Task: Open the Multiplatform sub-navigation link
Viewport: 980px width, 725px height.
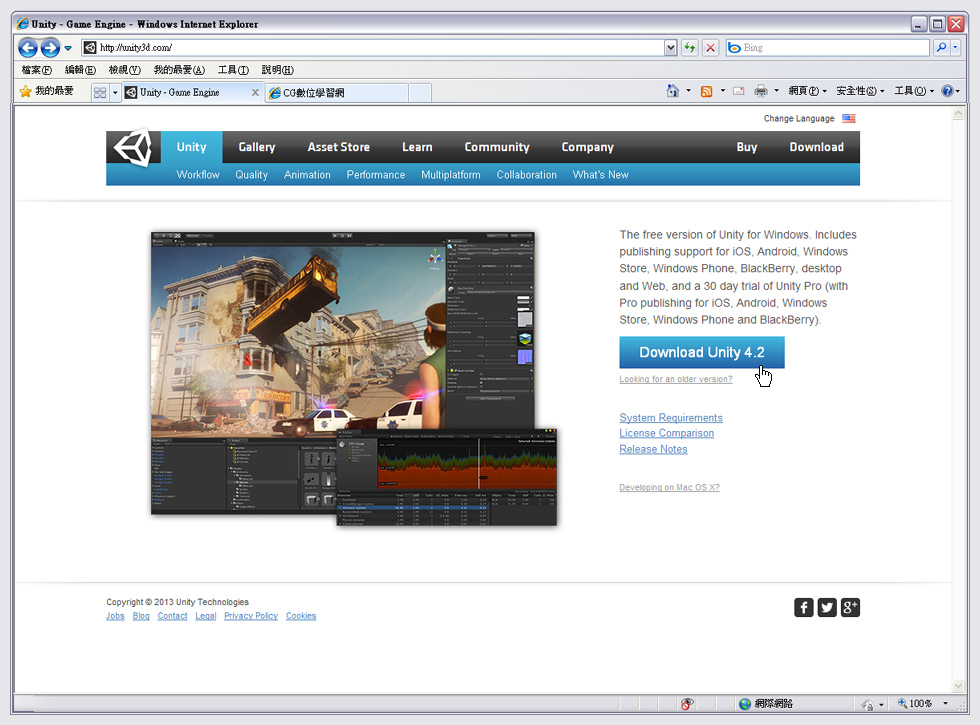Action: point(451,175)
